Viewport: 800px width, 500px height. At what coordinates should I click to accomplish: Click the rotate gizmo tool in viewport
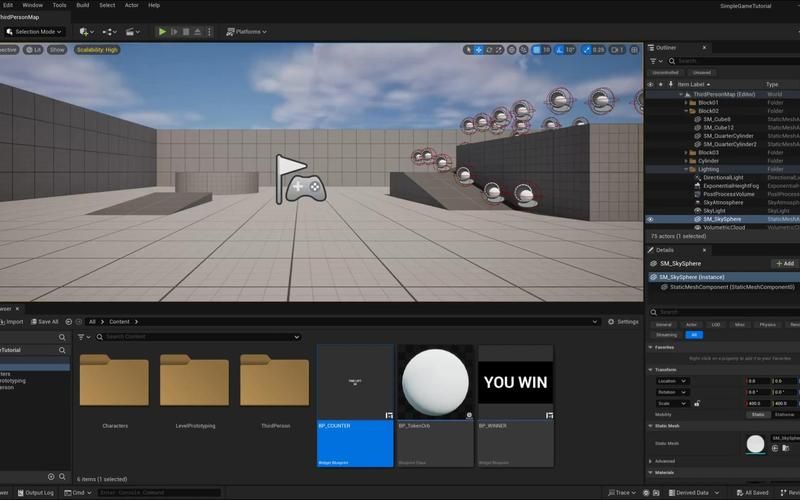491,49
